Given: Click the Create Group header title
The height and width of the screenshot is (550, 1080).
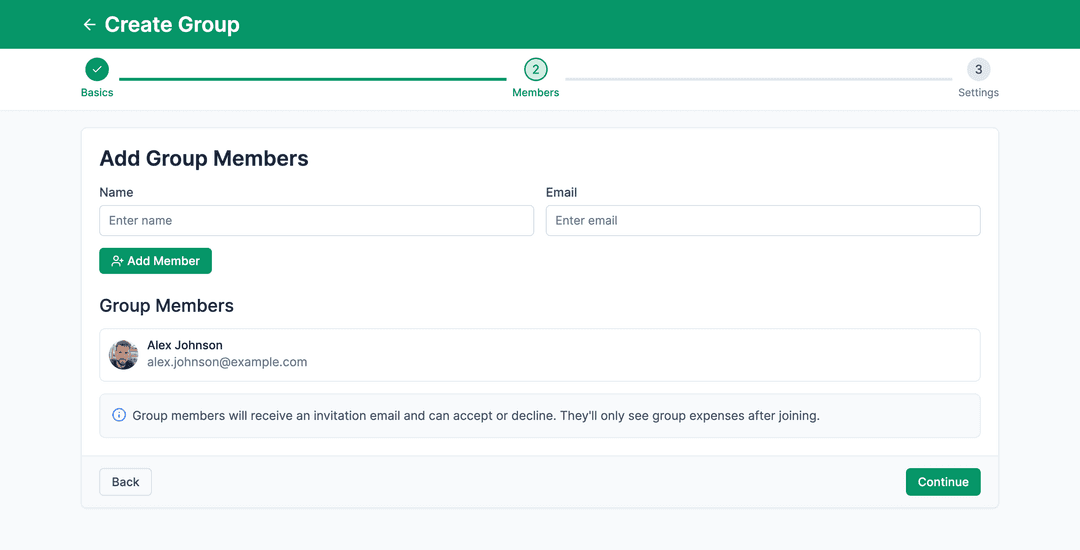Looking at the screenshot, I should click(172, 25).
